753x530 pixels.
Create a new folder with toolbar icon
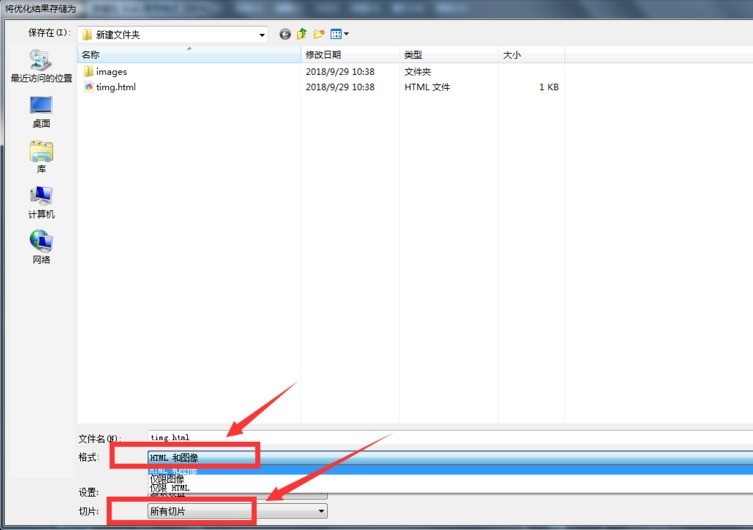tap(319, 34)
